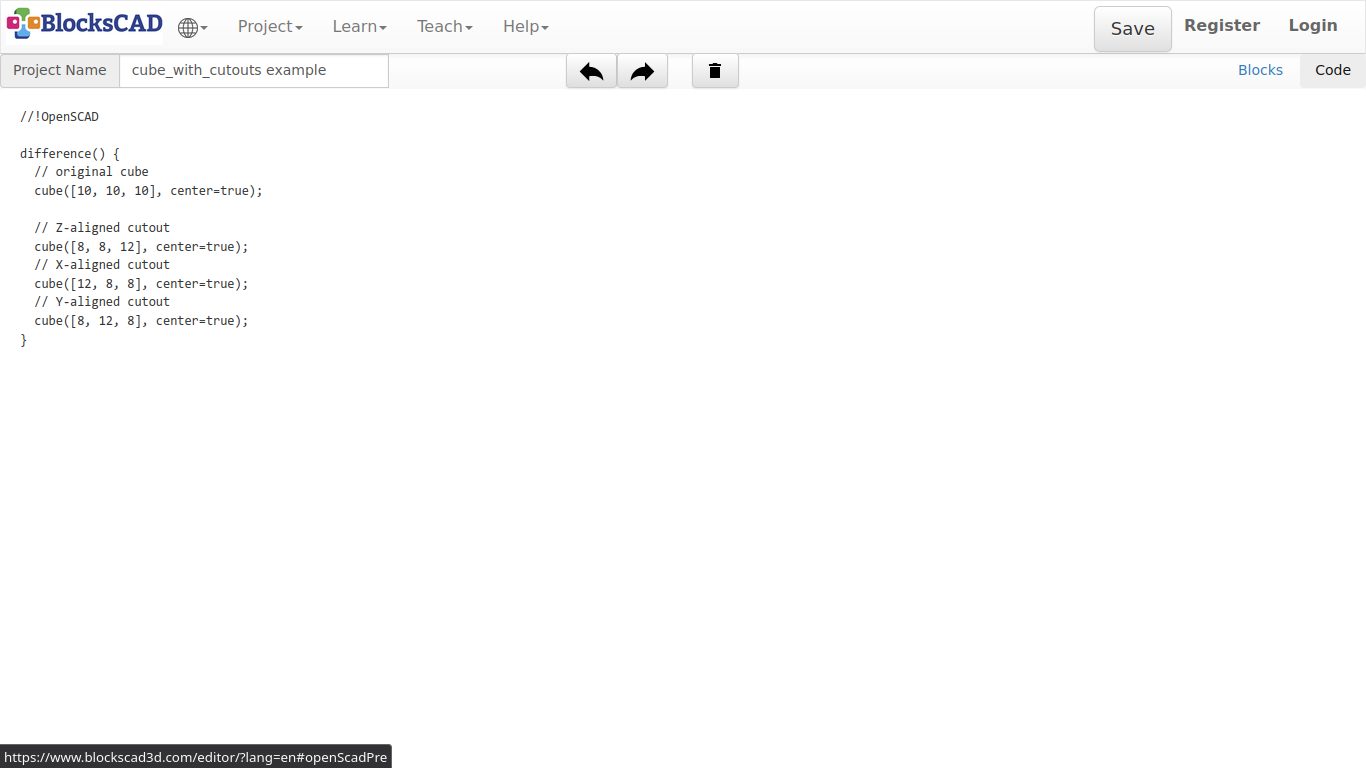Undo the last action
The height and width of the screenshot is (768, 1366).
coord(591,71)
